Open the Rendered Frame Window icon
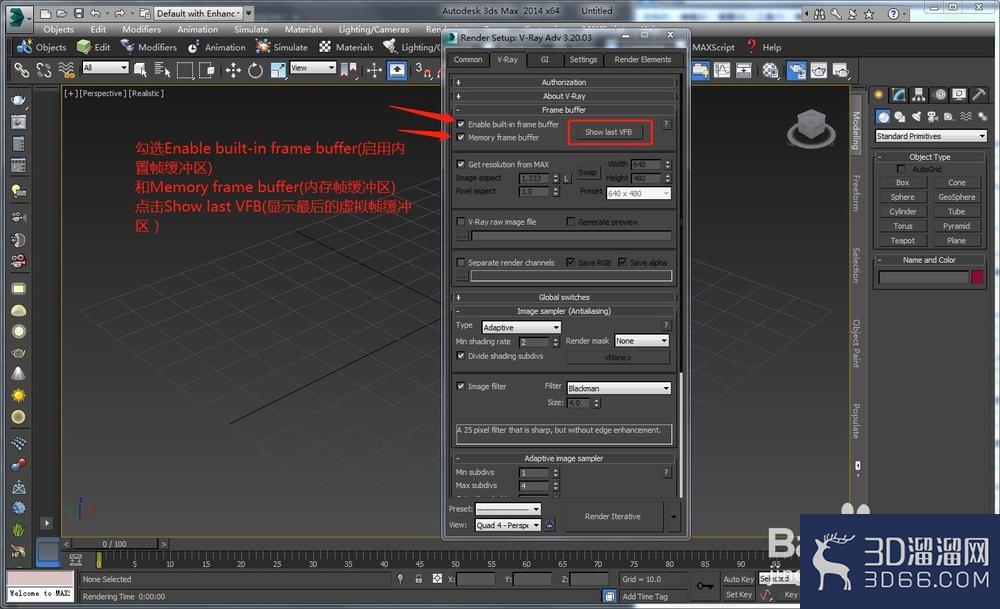 pyautogui.click(x=819, y=70)
